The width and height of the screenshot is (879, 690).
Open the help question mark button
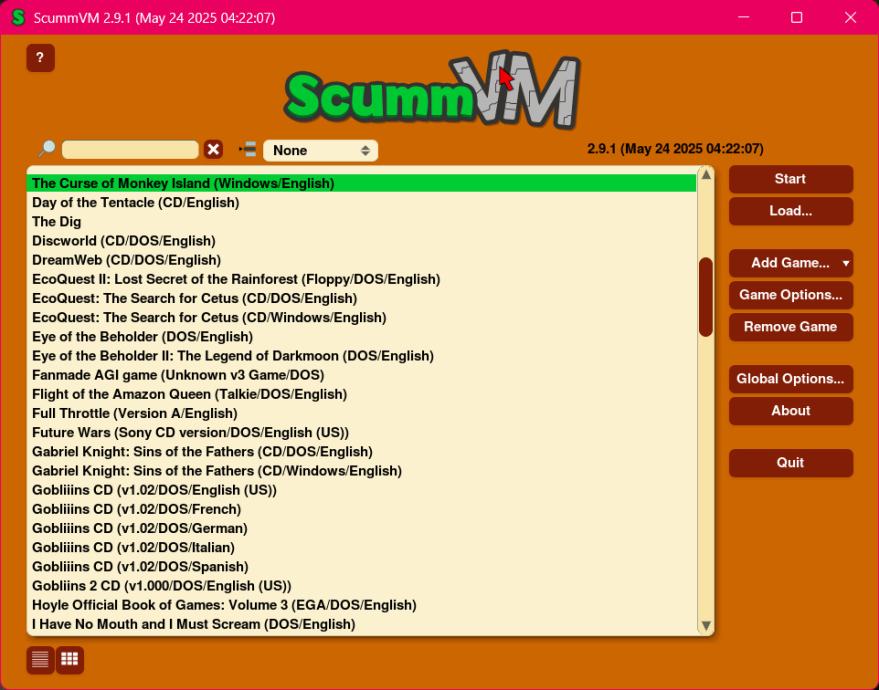tap(40, 58)
